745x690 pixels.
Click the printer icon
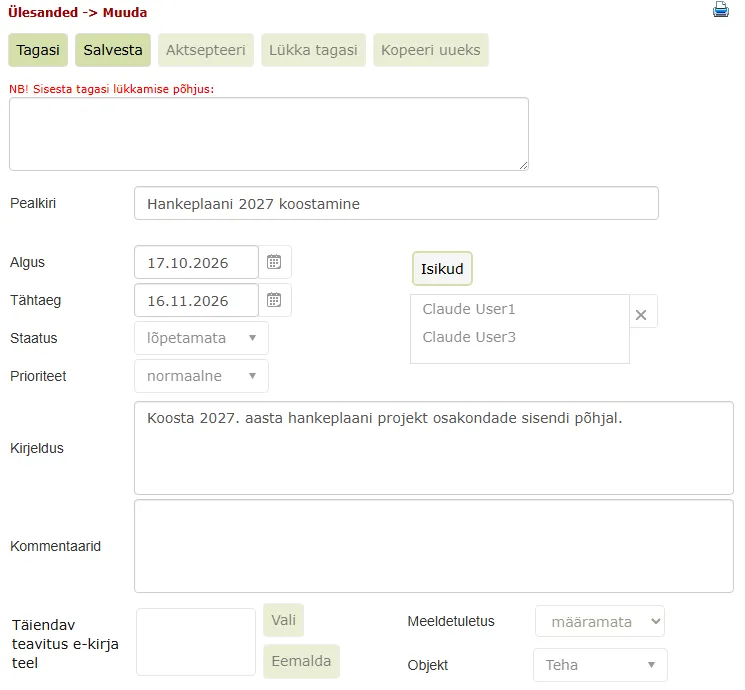[720, 10]
